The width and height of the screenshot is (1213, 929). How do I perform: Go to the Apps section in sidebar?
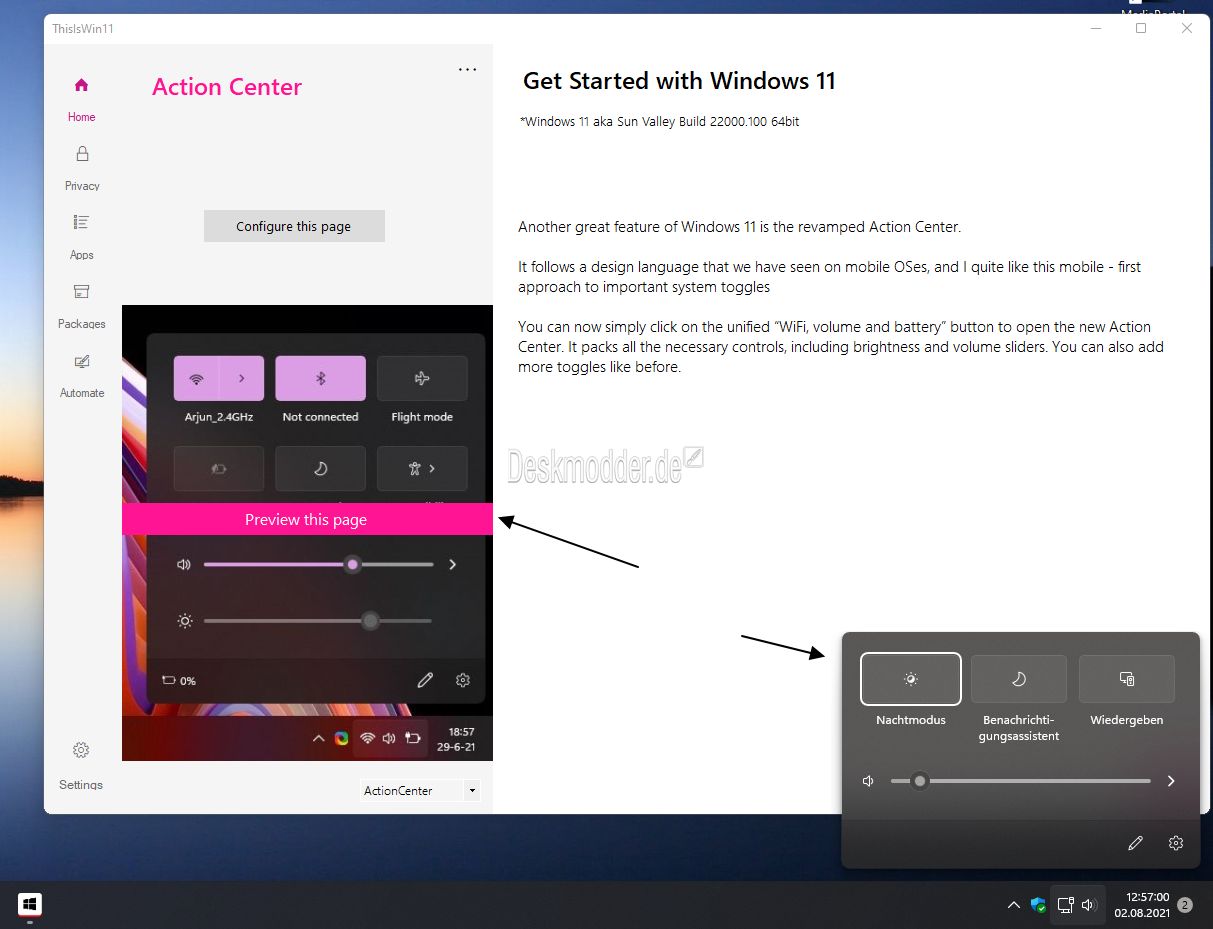point(82,237)
